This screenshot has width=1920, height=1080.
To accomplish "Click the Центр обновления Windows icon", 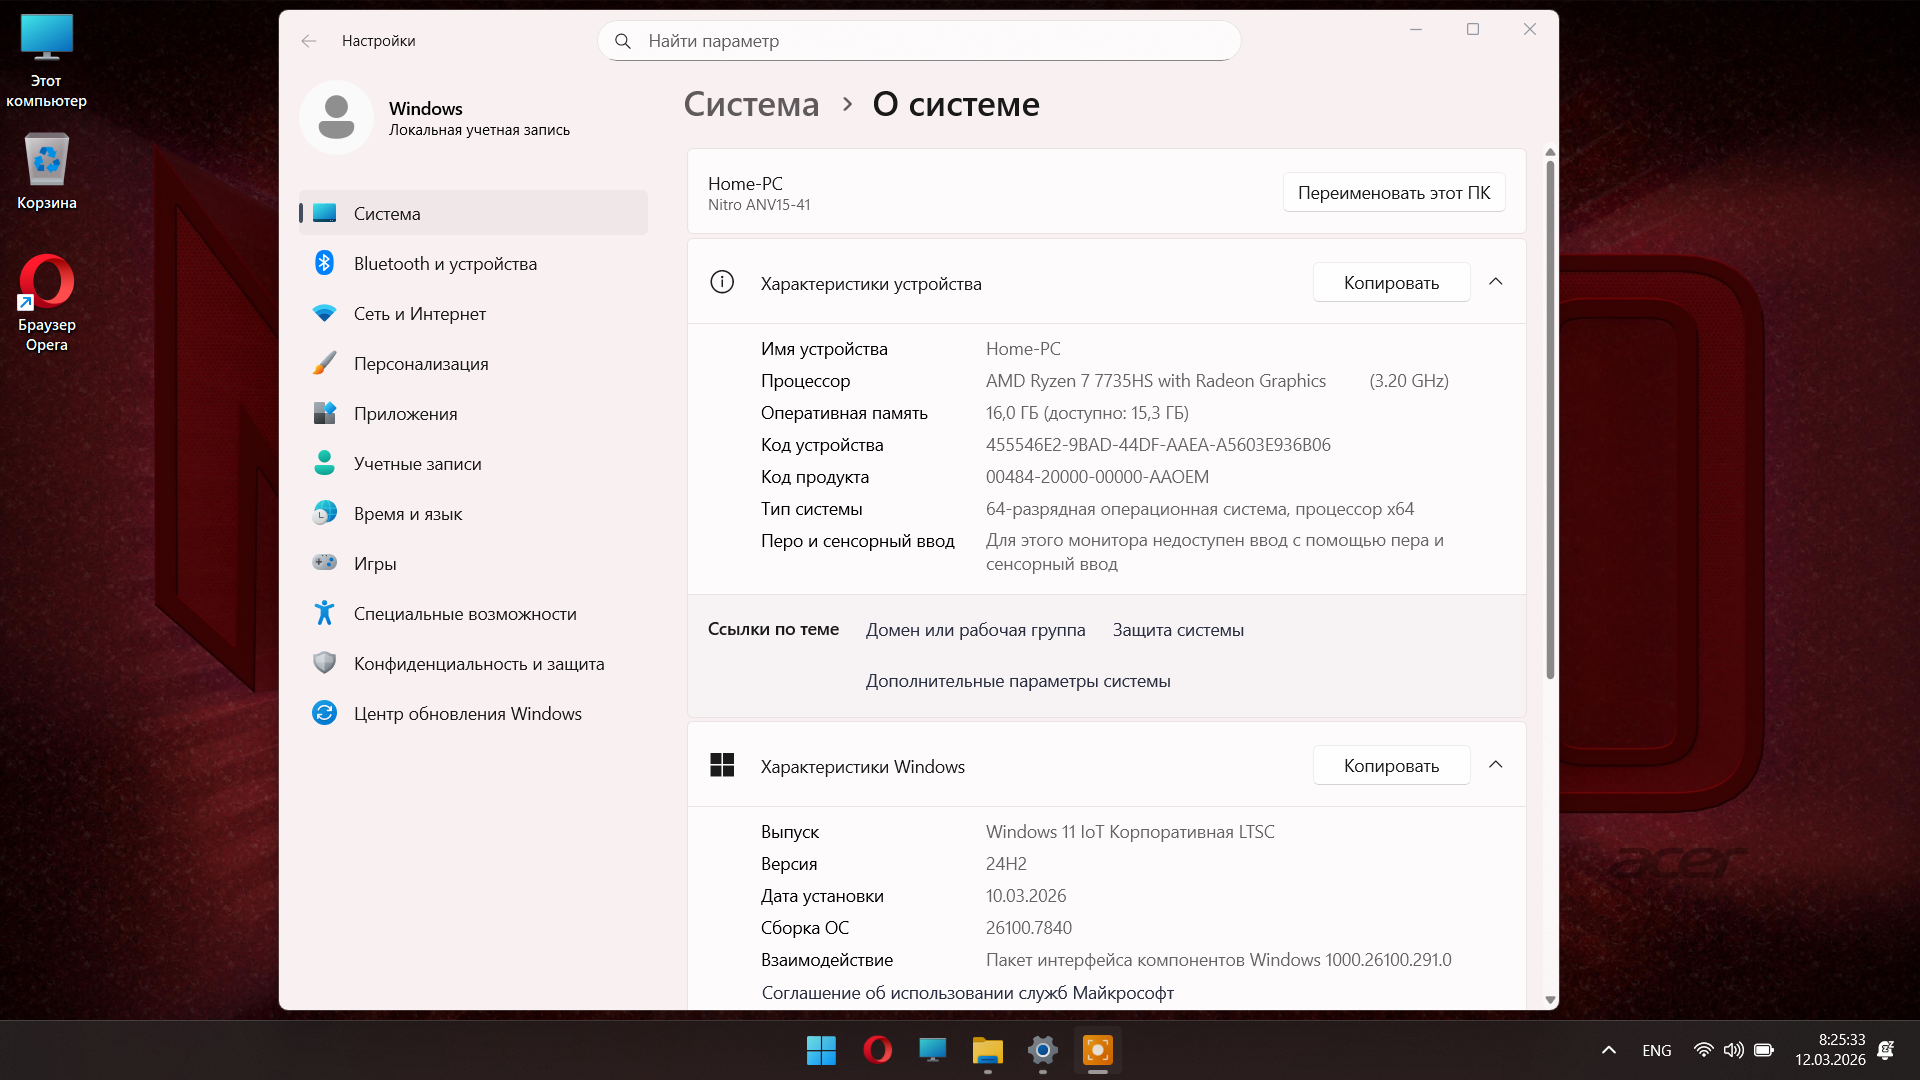I will click(x=324, y=713).
